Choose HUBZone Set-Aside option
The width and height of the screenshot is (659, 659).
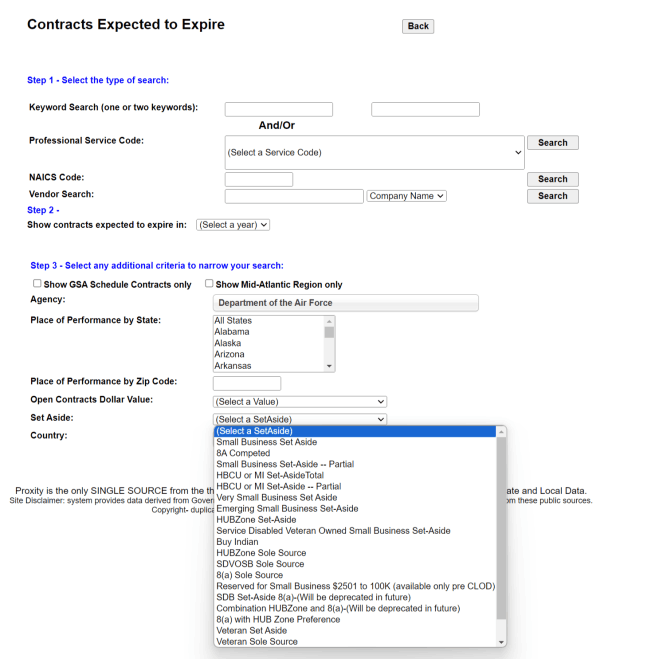(355, 520)
